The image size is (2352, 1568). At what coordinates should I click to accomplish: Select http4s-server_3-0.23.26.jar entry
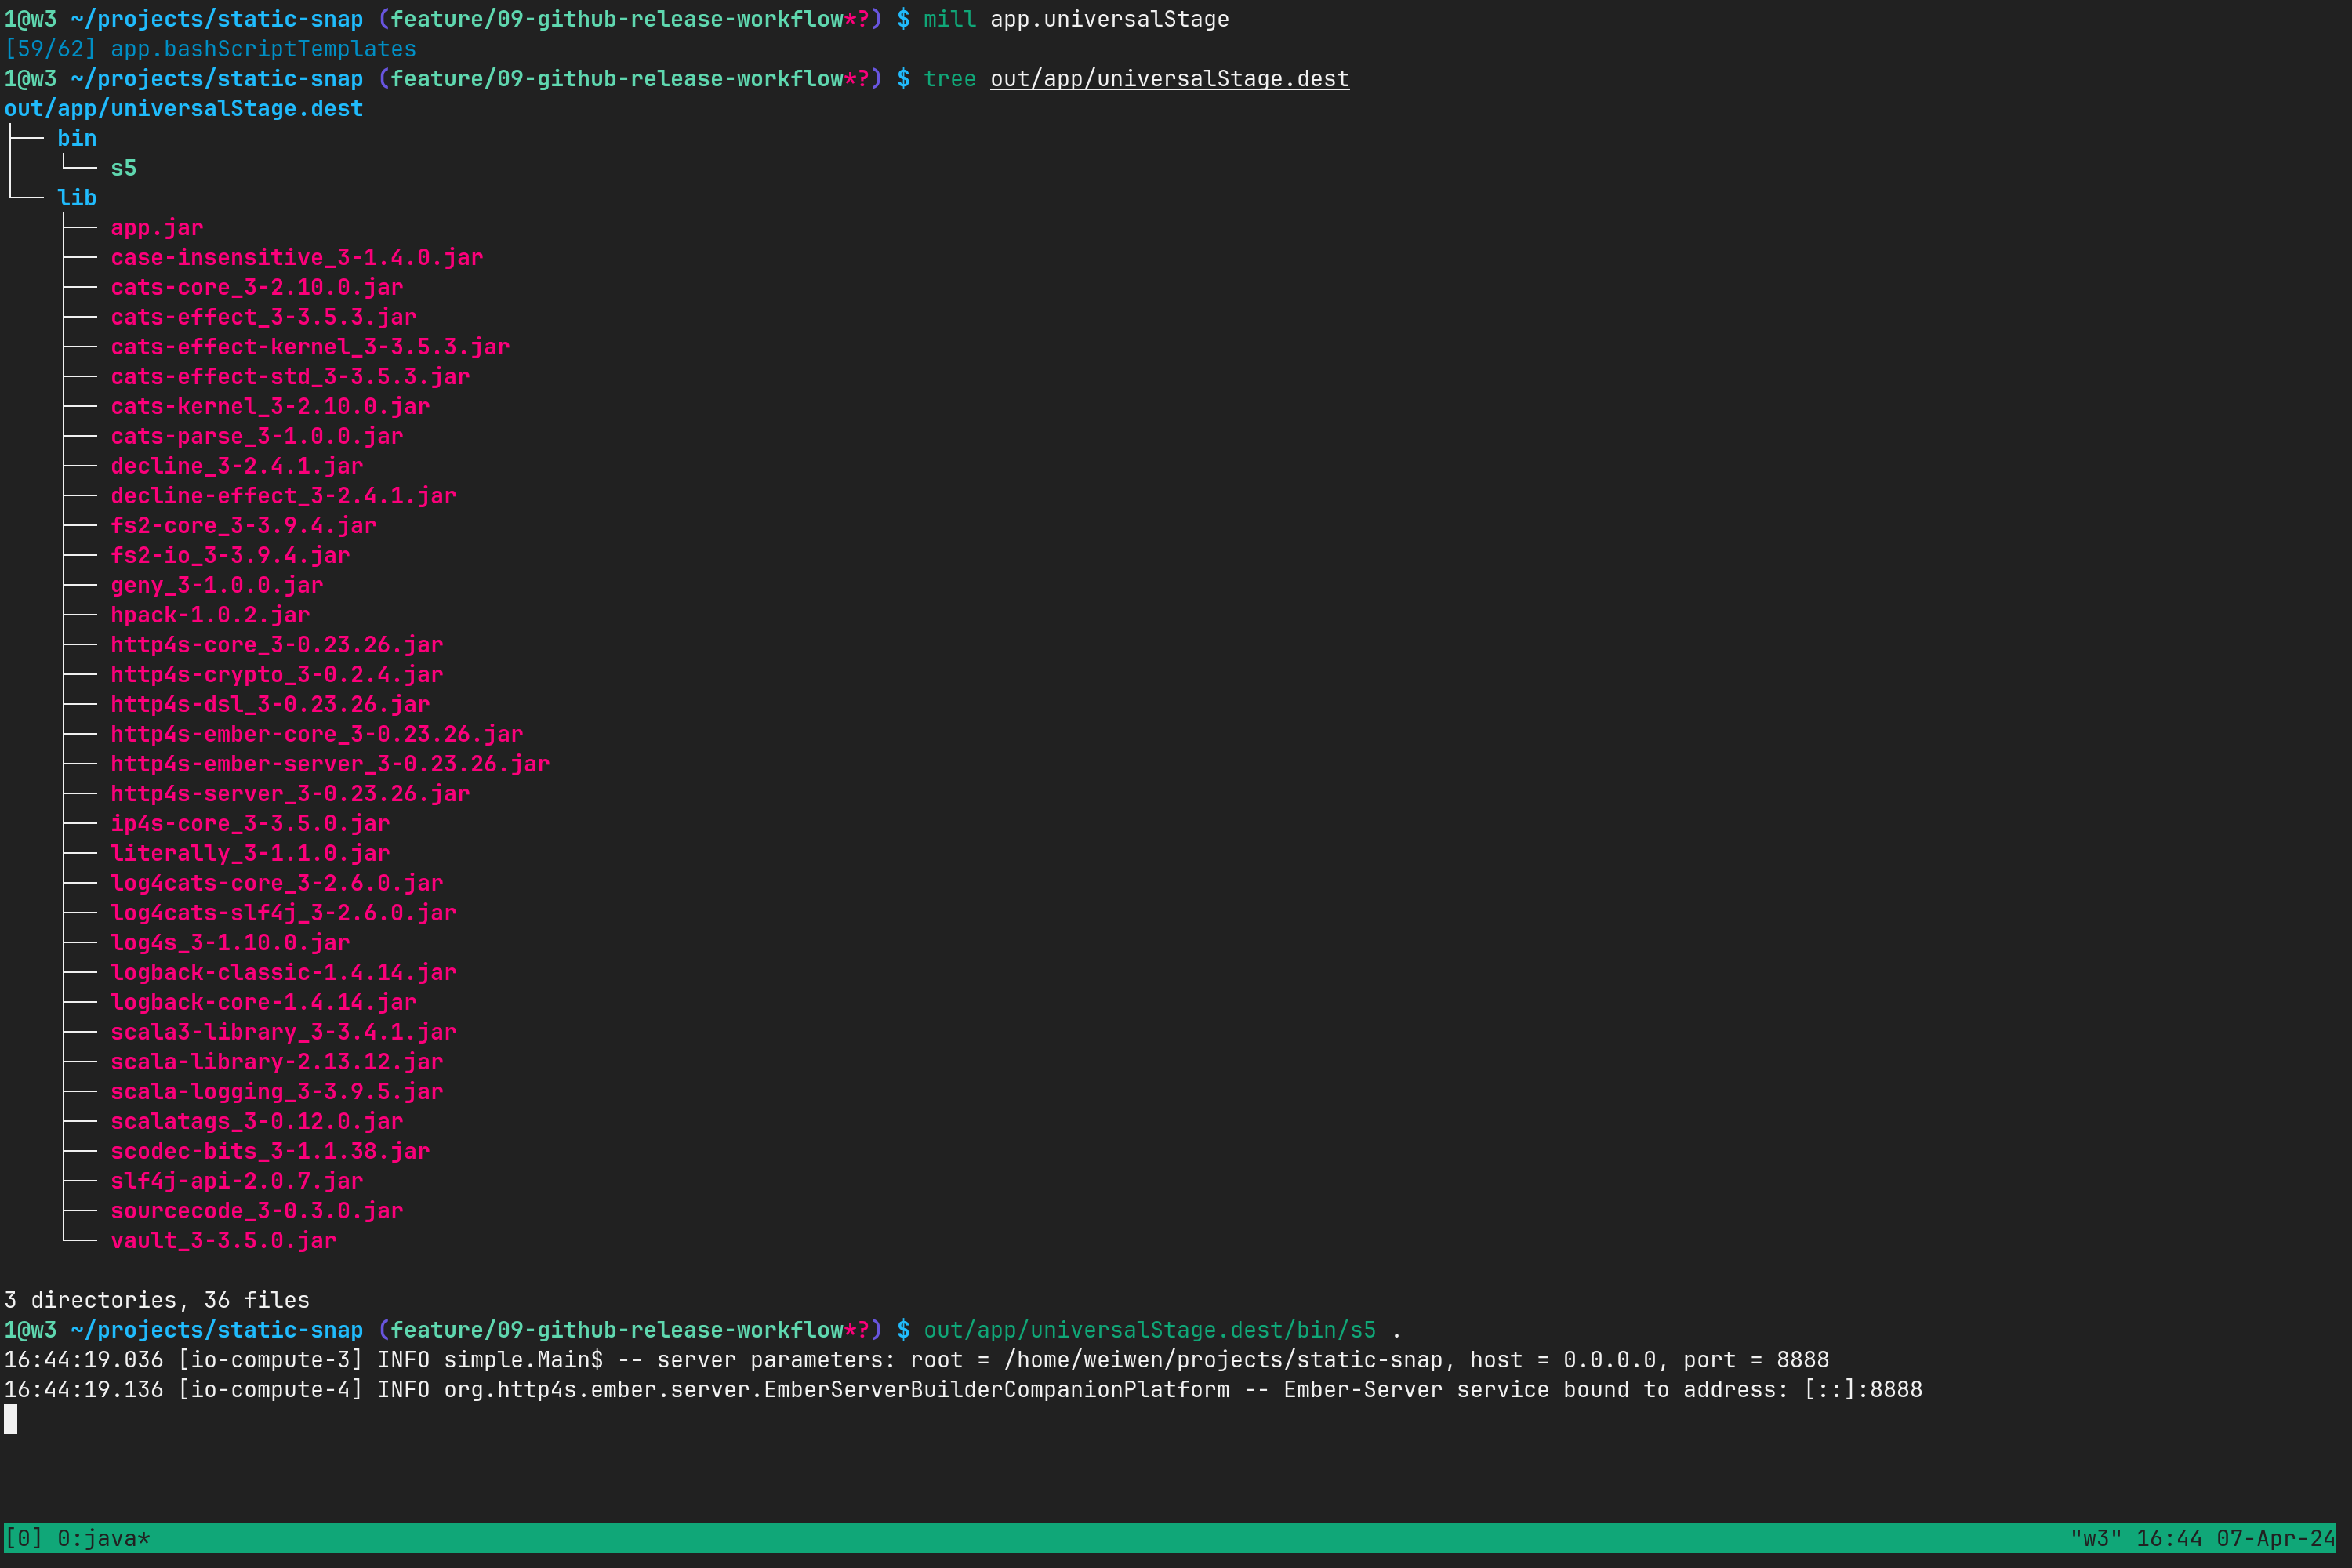[290, 794]
